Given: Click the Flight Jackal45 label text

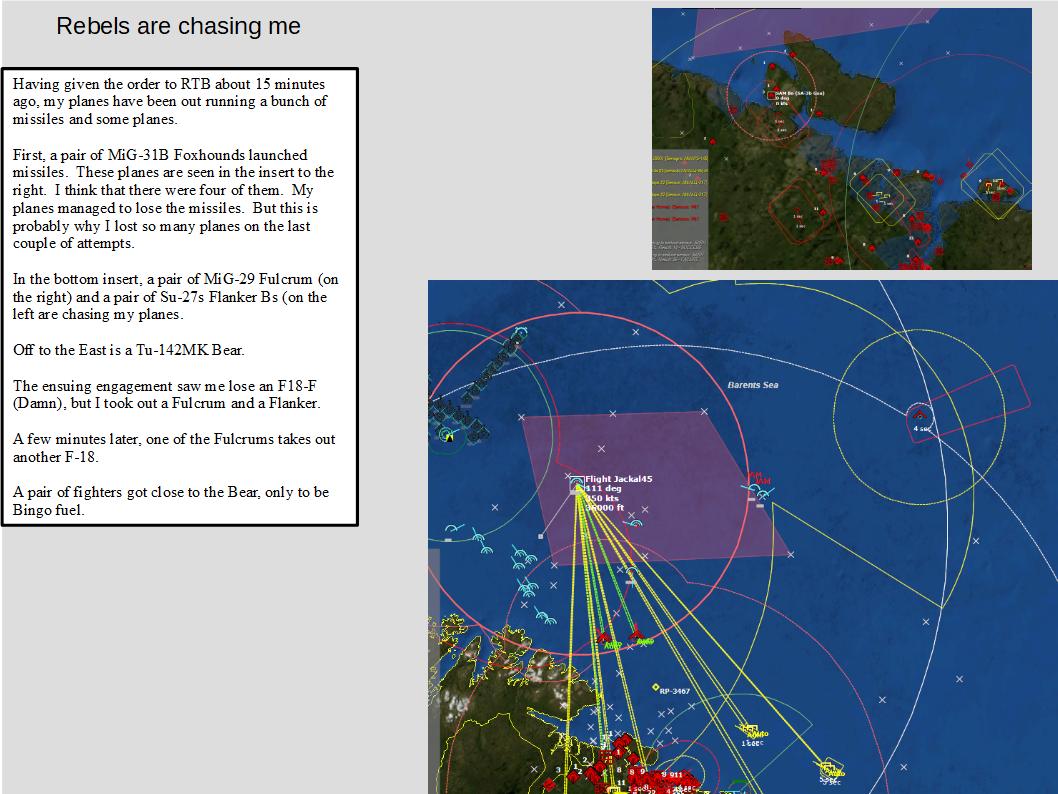Looking at the screenshot, I should click(x=619, y=479).
